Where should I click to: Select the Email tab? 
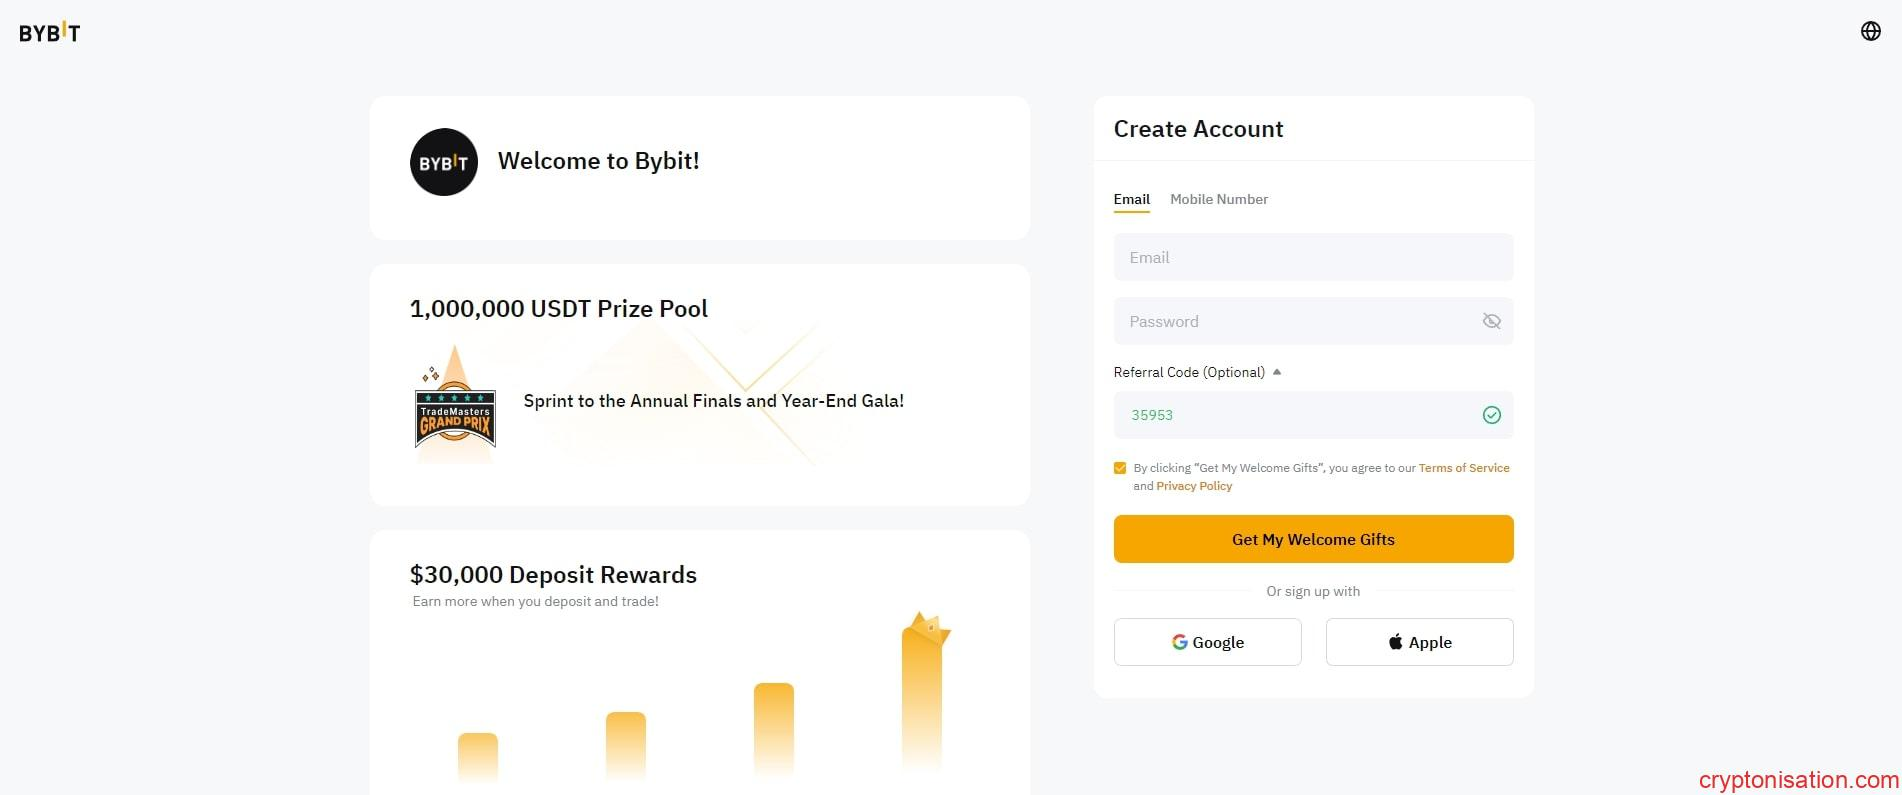[1131, 199]
